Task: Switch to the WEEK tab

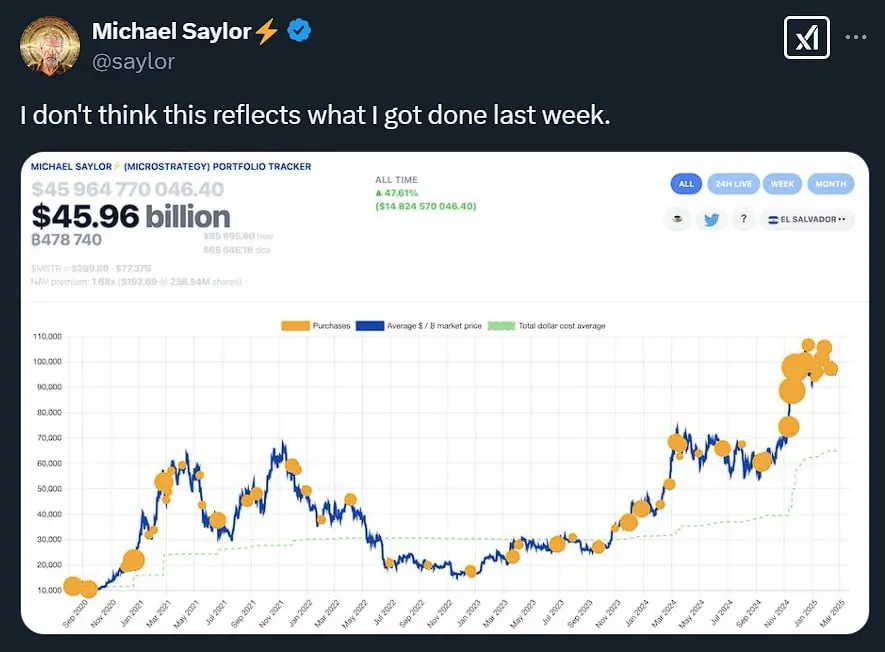Action: pos(782,184)
